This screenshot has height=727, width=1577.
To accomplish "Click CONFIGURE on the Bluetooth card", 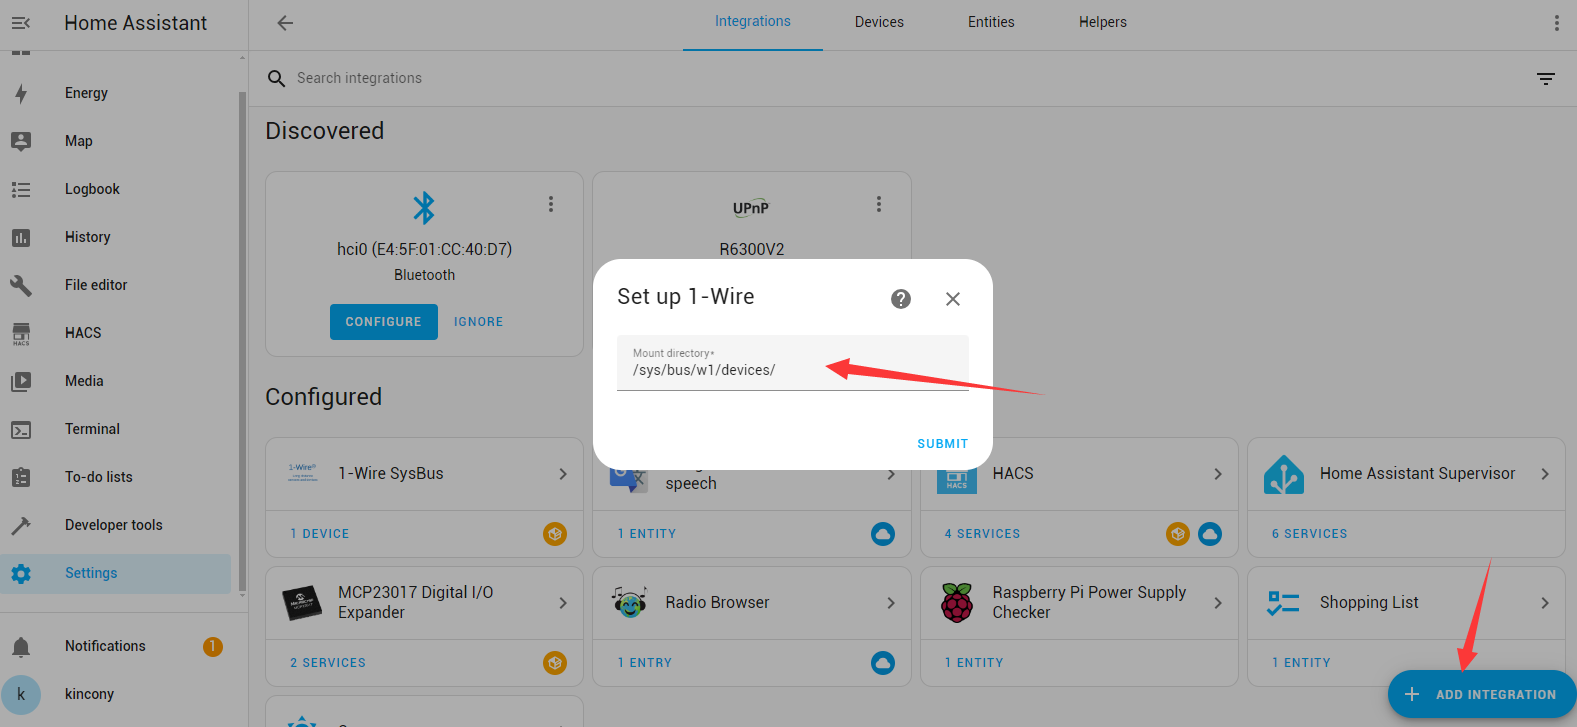I will coord(384,322).
